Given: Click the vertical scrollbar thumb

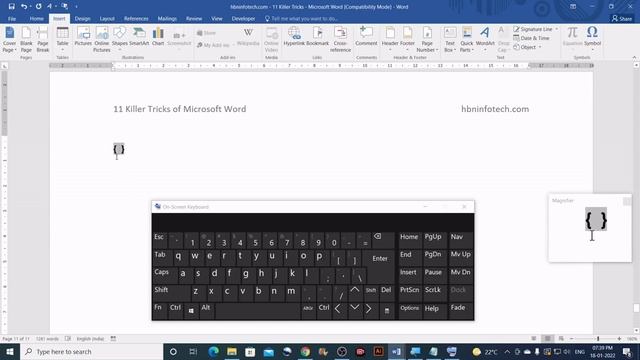Looking at the screenshot, I should pos(636,308).
